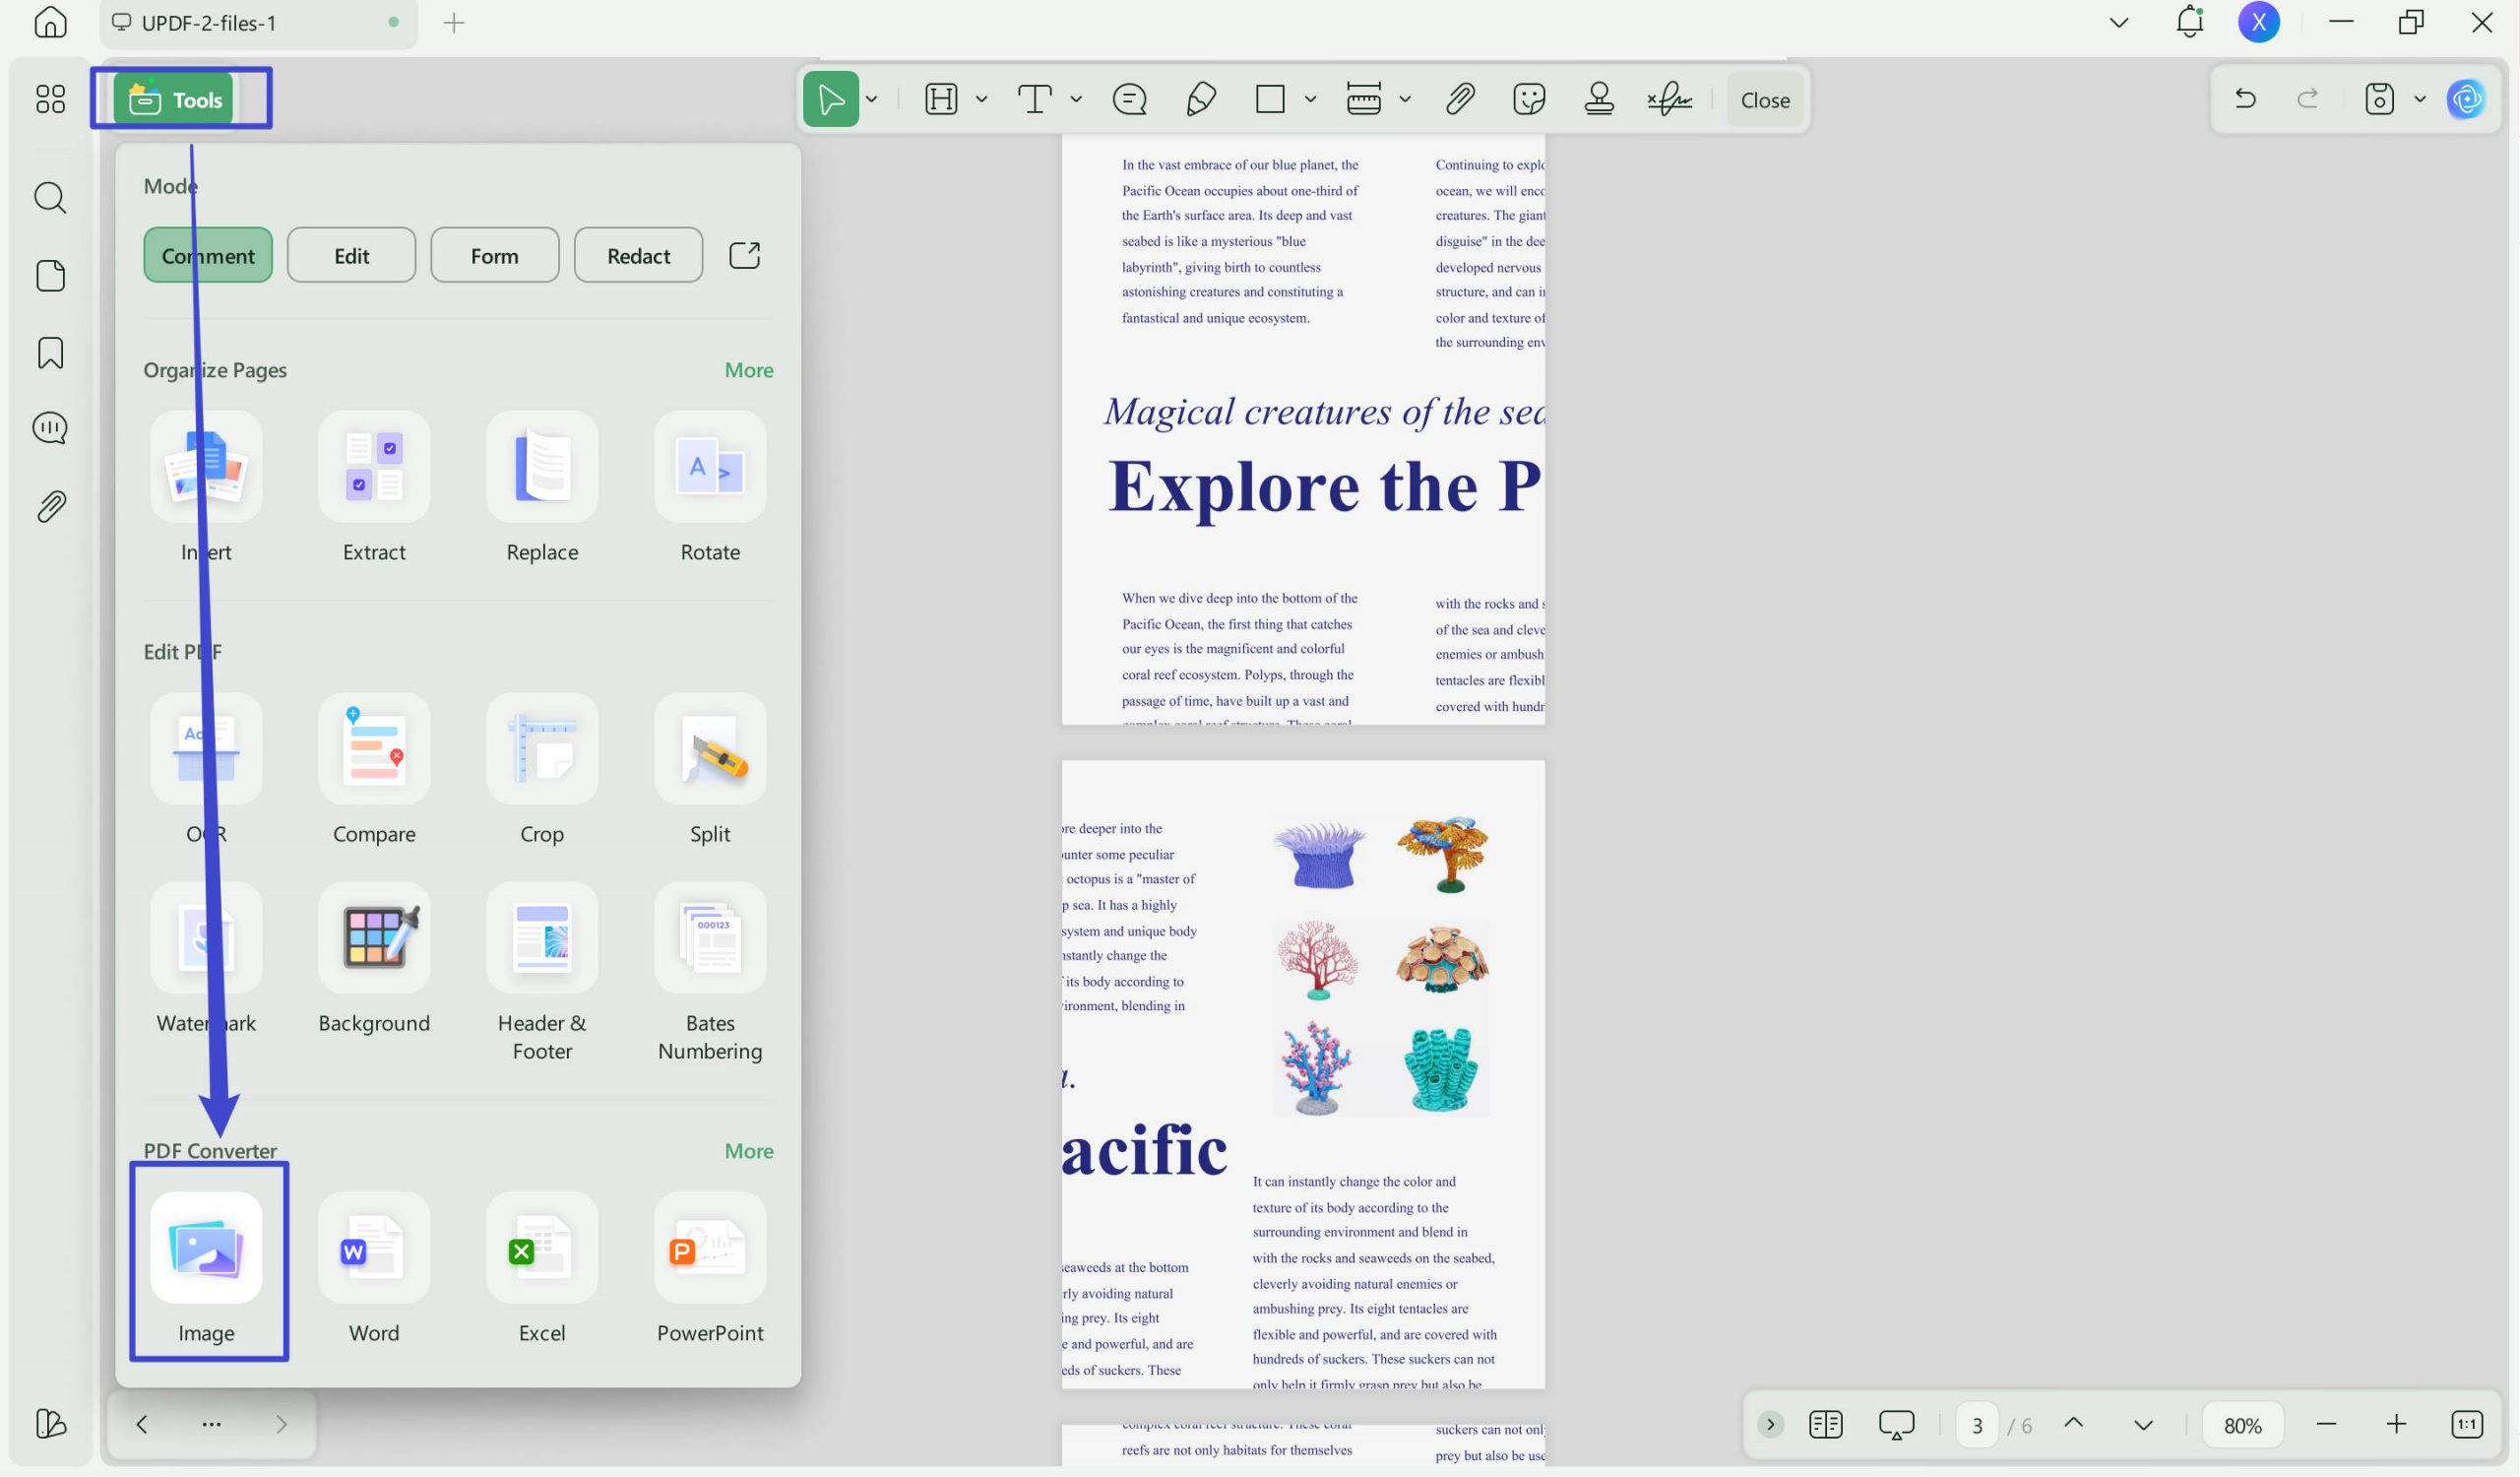
Task: Open the layers icon at sidebar bottom
Action: (x=50, y=1424)
